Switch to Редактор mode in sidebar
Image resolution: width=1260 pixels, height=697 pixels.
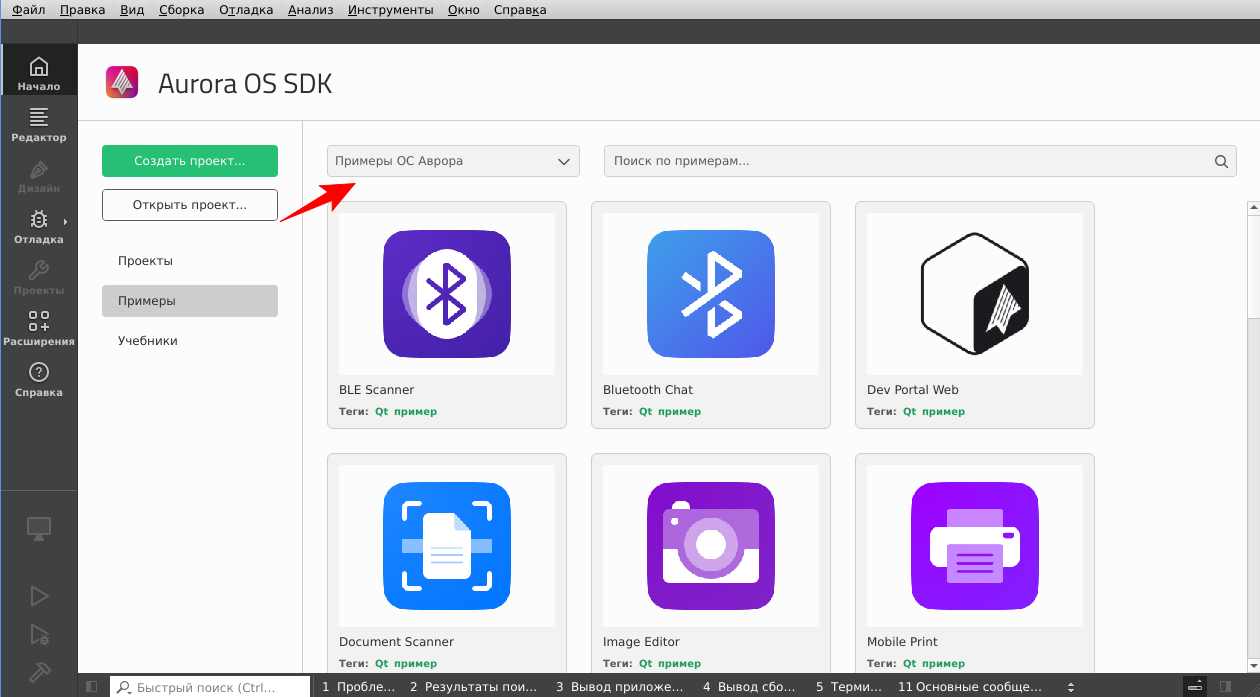click(x=38, y=124)
